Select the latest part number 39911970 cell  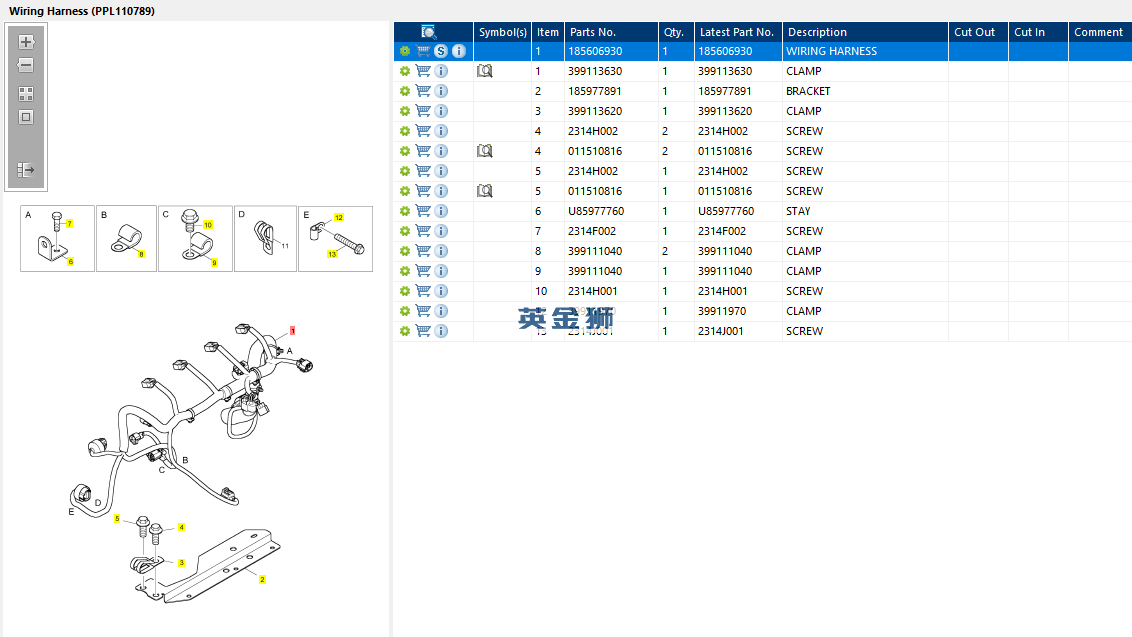[x=738, y=311]
